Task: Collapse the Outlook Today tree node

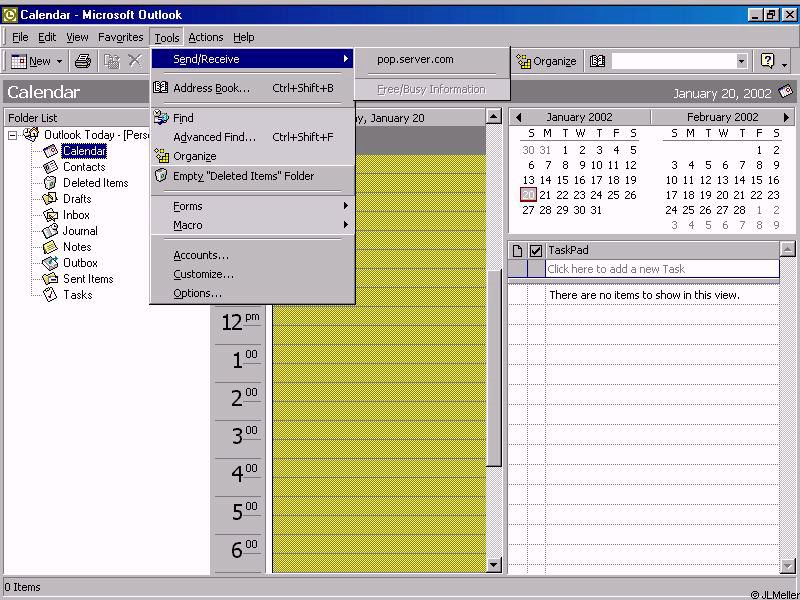Action: click(x=13, y=135)
